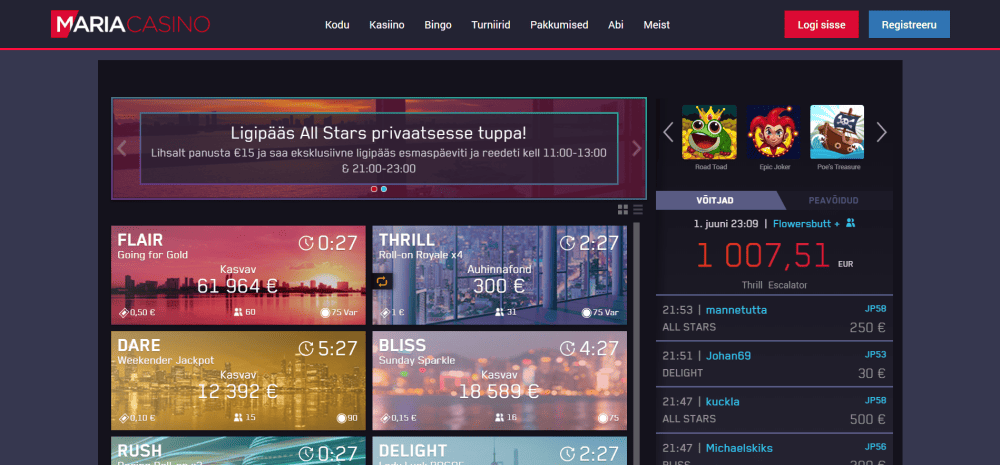Click the DELIGHT room timer clock icon

click(568, 454)
